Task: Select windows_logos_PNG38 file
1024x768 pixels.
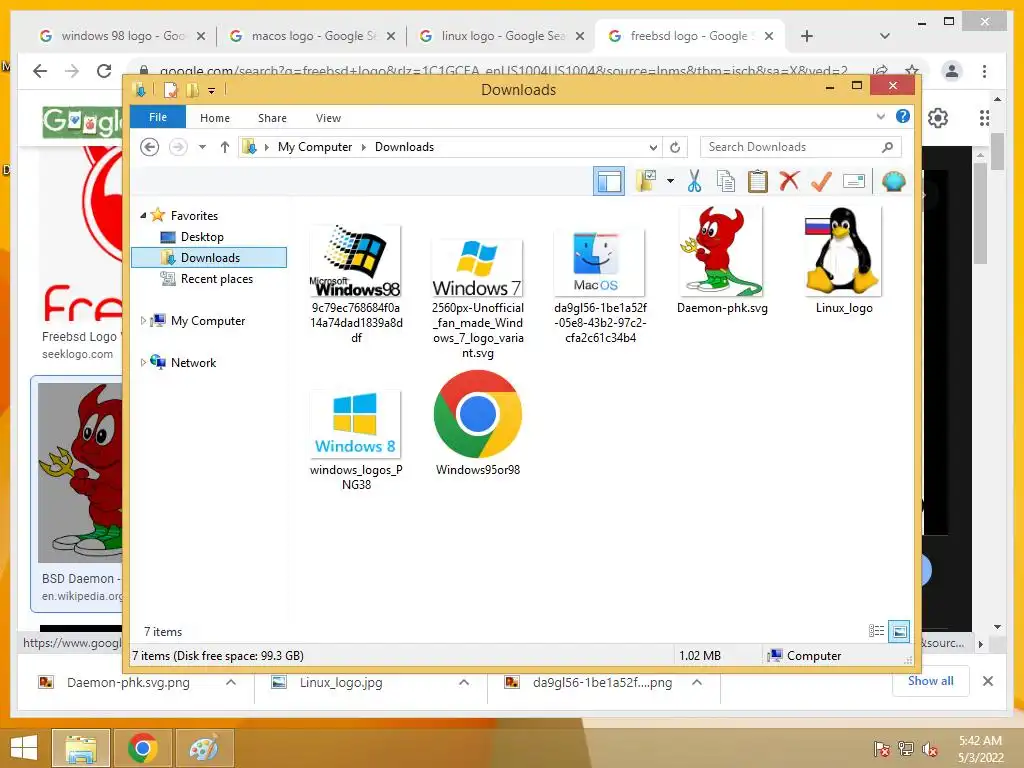Action: (356, 440)
